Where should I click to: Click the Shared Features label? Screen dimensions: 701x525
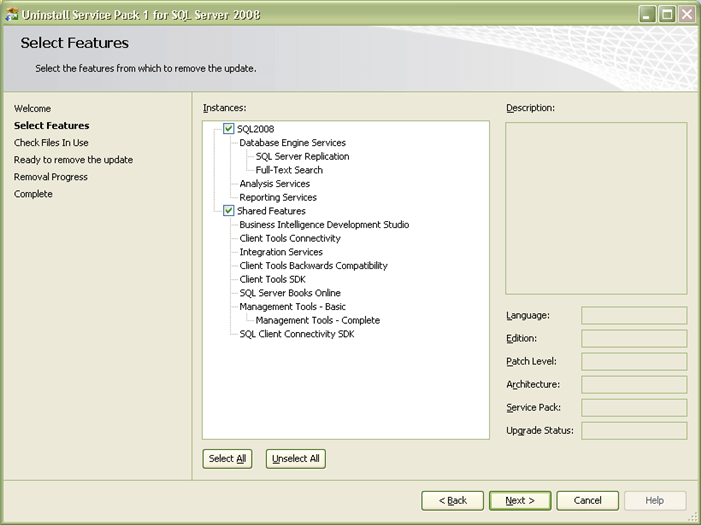pyautogui.click(x=271, y=211)
